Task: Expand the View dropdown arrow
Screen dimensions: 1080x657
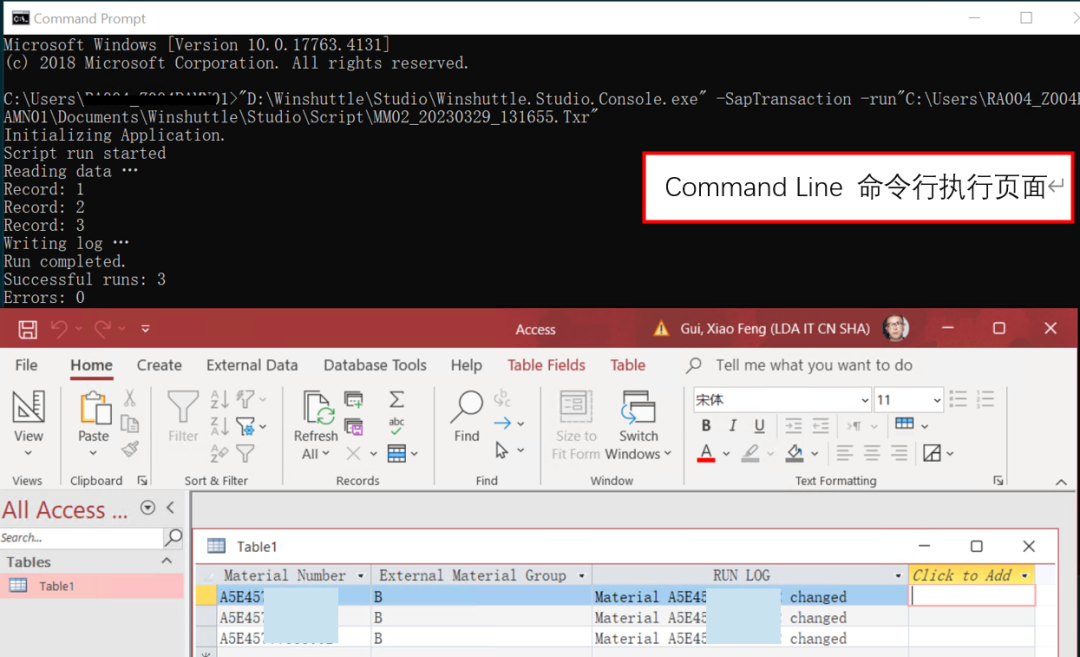Action: click(x=28, y=453)
